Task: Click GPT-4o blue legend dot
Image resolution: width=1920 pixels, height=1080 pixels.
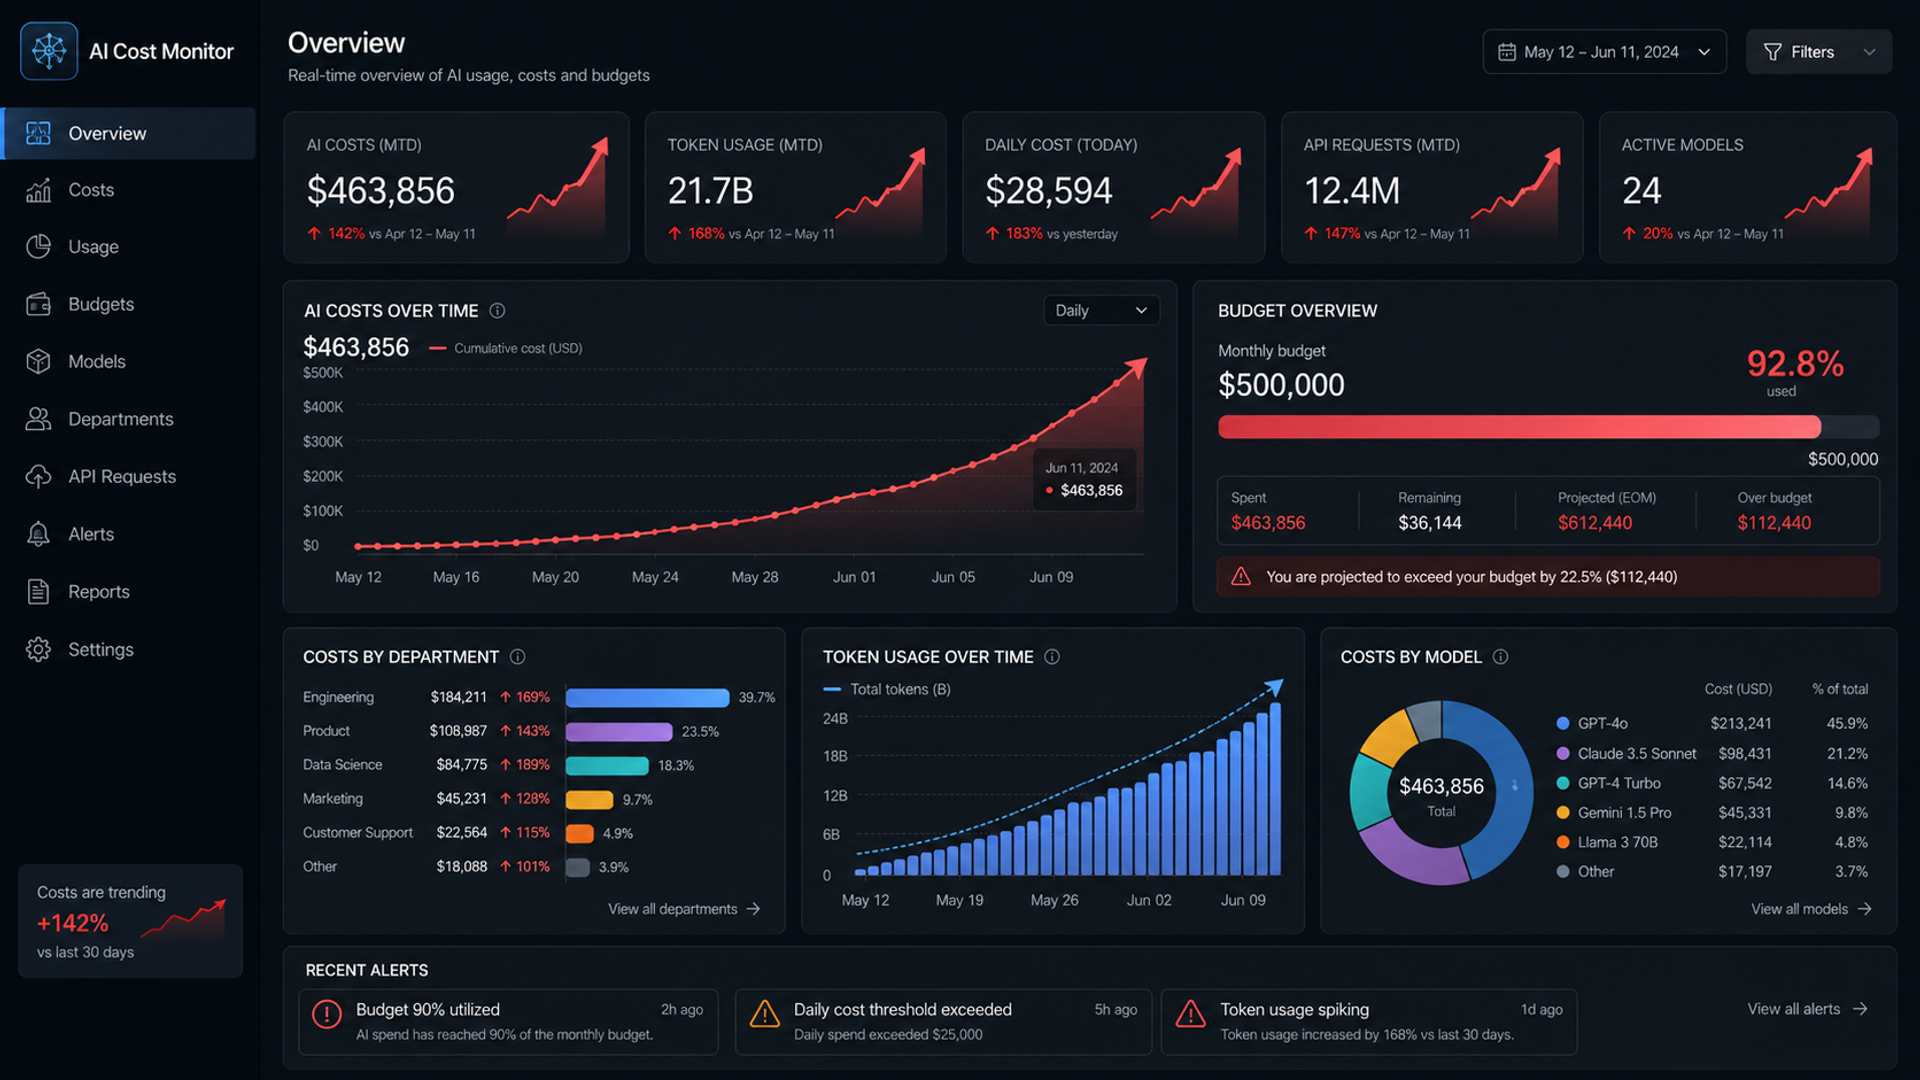Action: [1562, 724]
